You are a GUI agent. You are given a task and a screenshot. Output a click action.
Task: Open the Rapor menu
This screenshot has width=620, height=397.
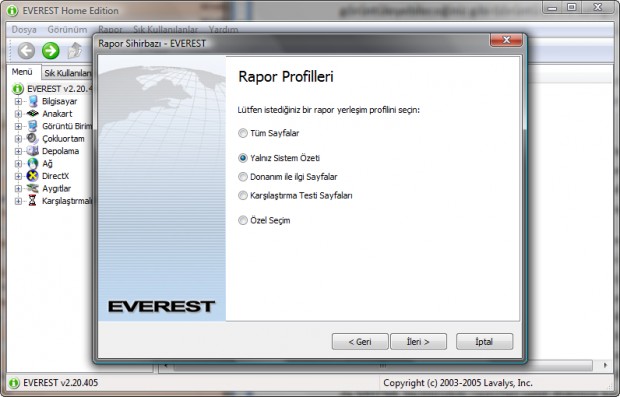pos(110,30)
